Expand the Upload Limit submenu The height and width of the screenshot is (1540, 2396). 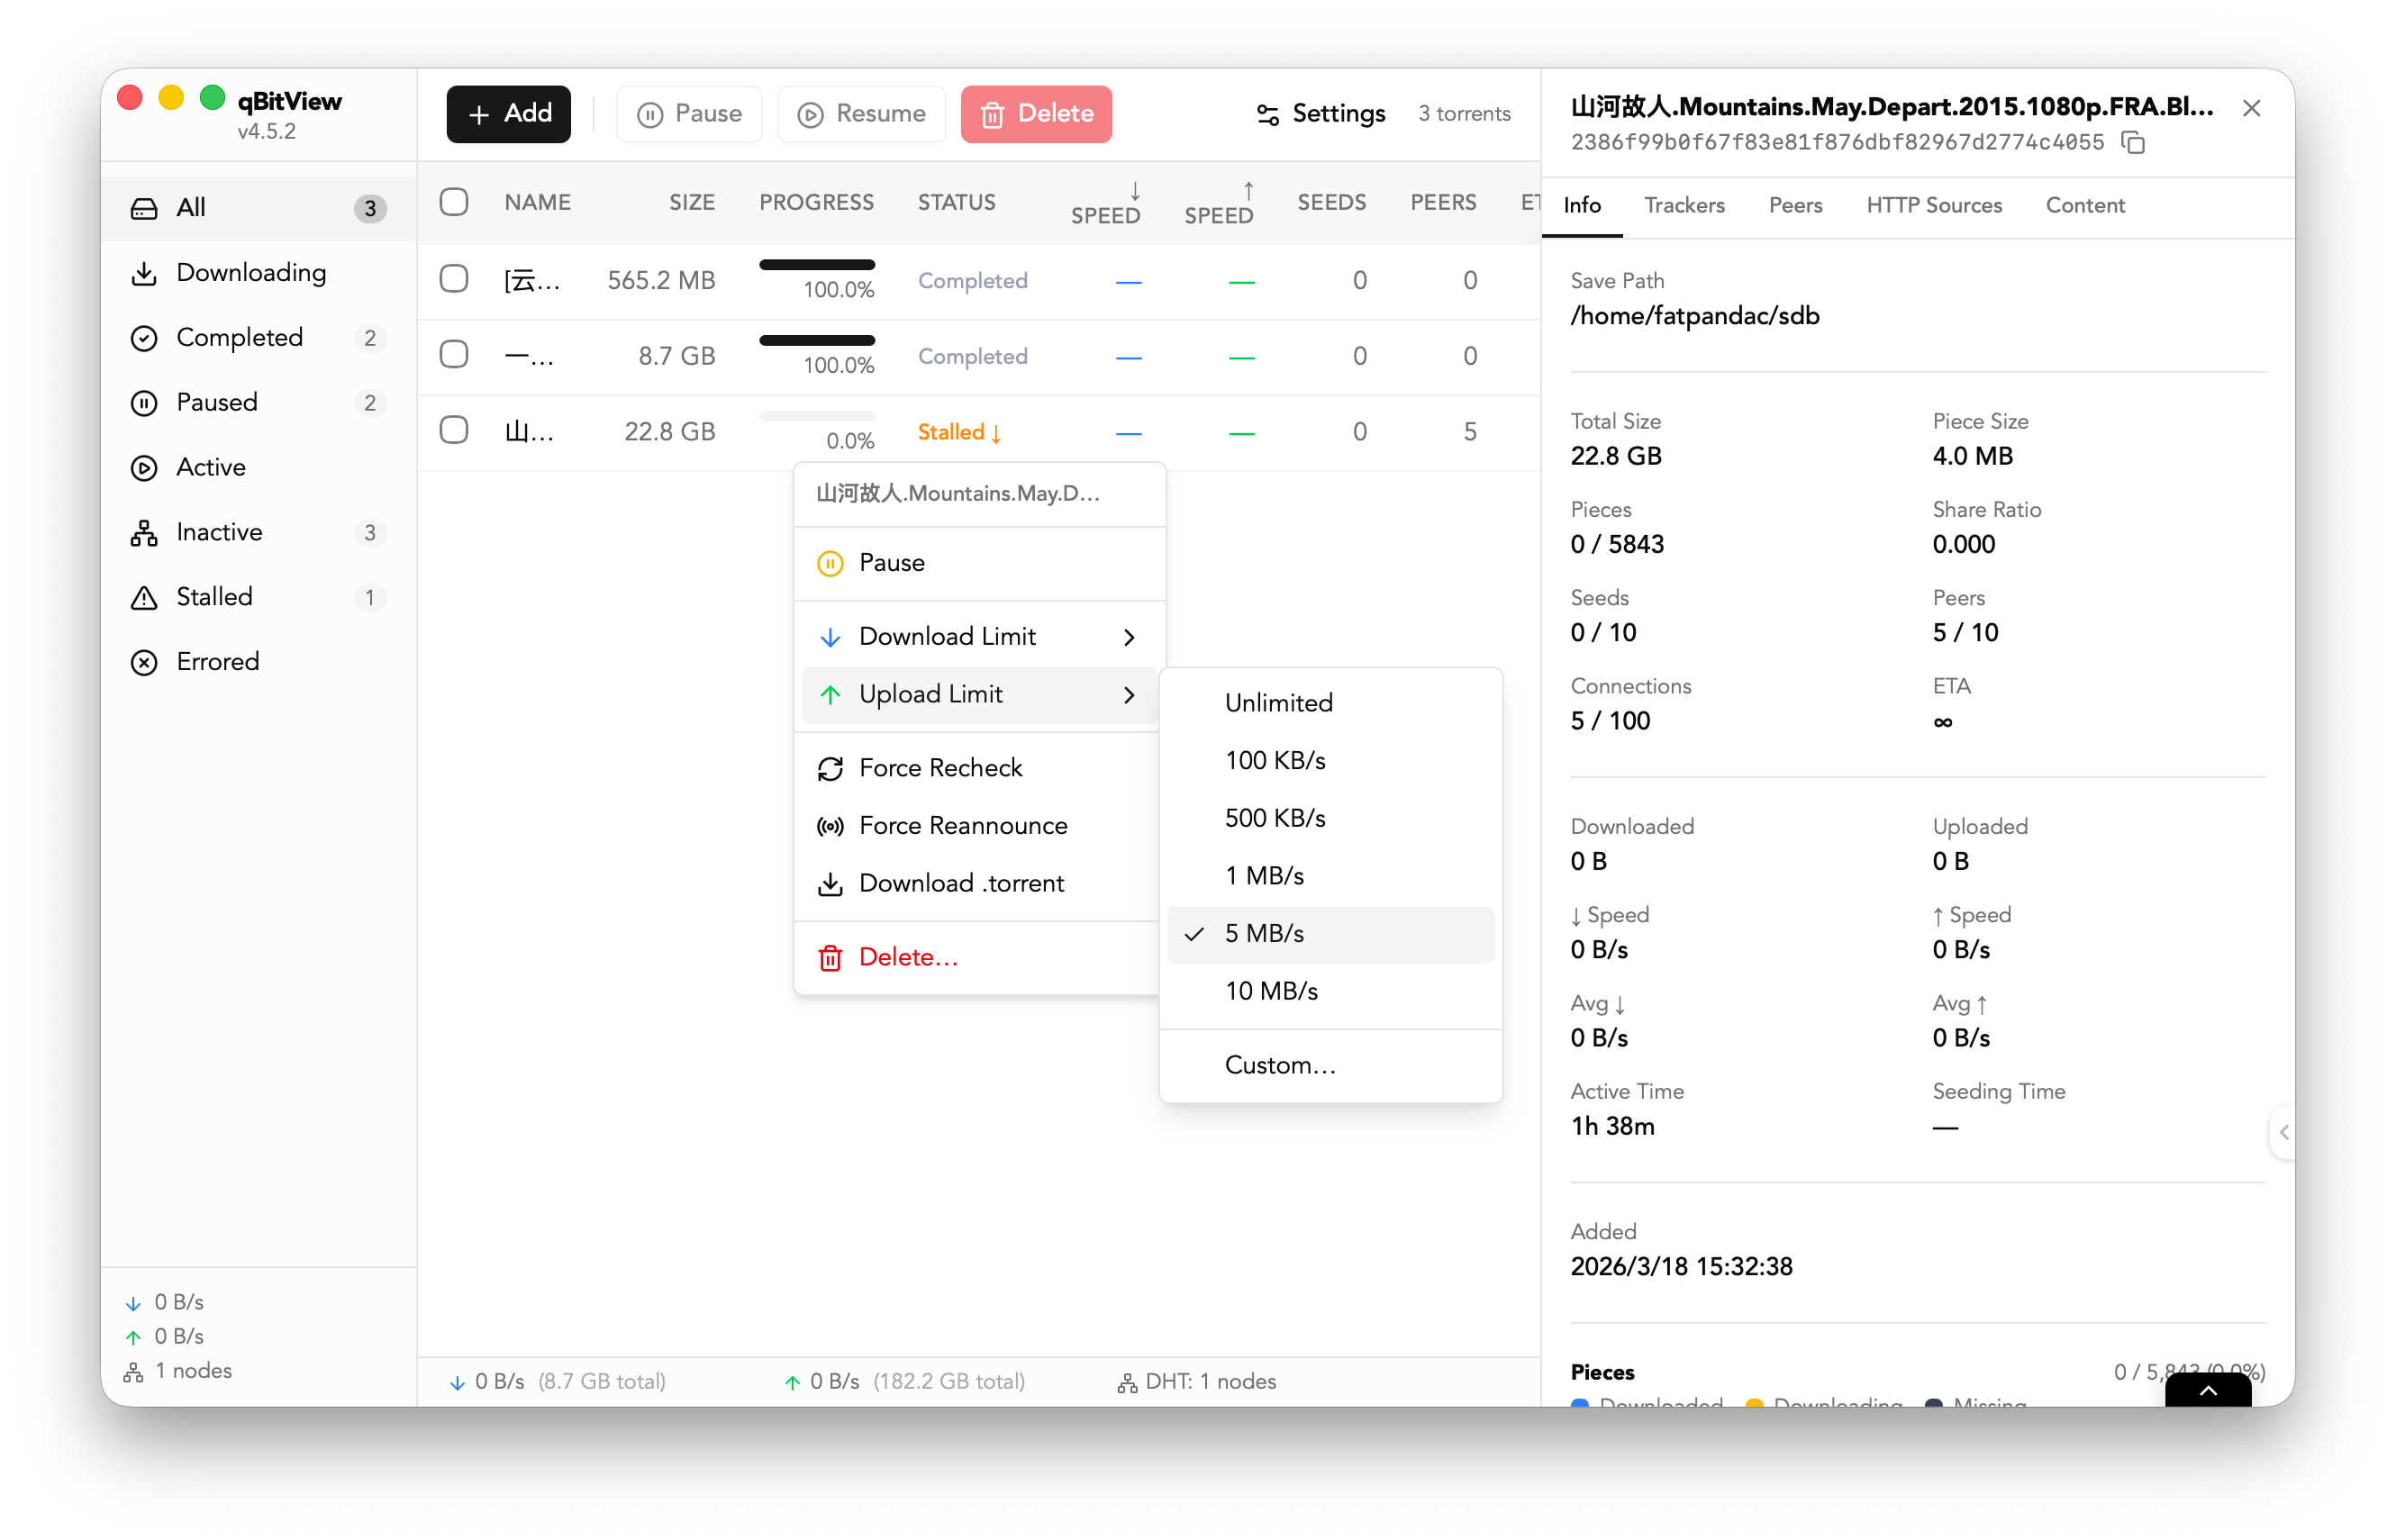click(x=979, y=695)
